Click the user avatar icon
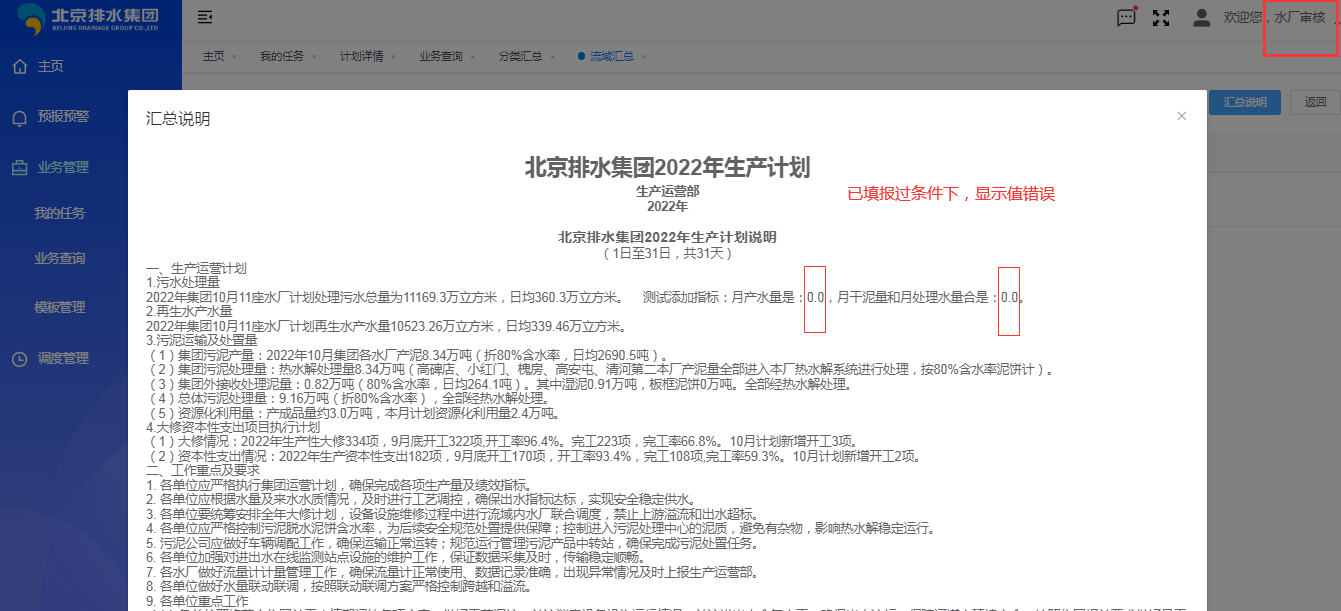 tap(1201, 17)
